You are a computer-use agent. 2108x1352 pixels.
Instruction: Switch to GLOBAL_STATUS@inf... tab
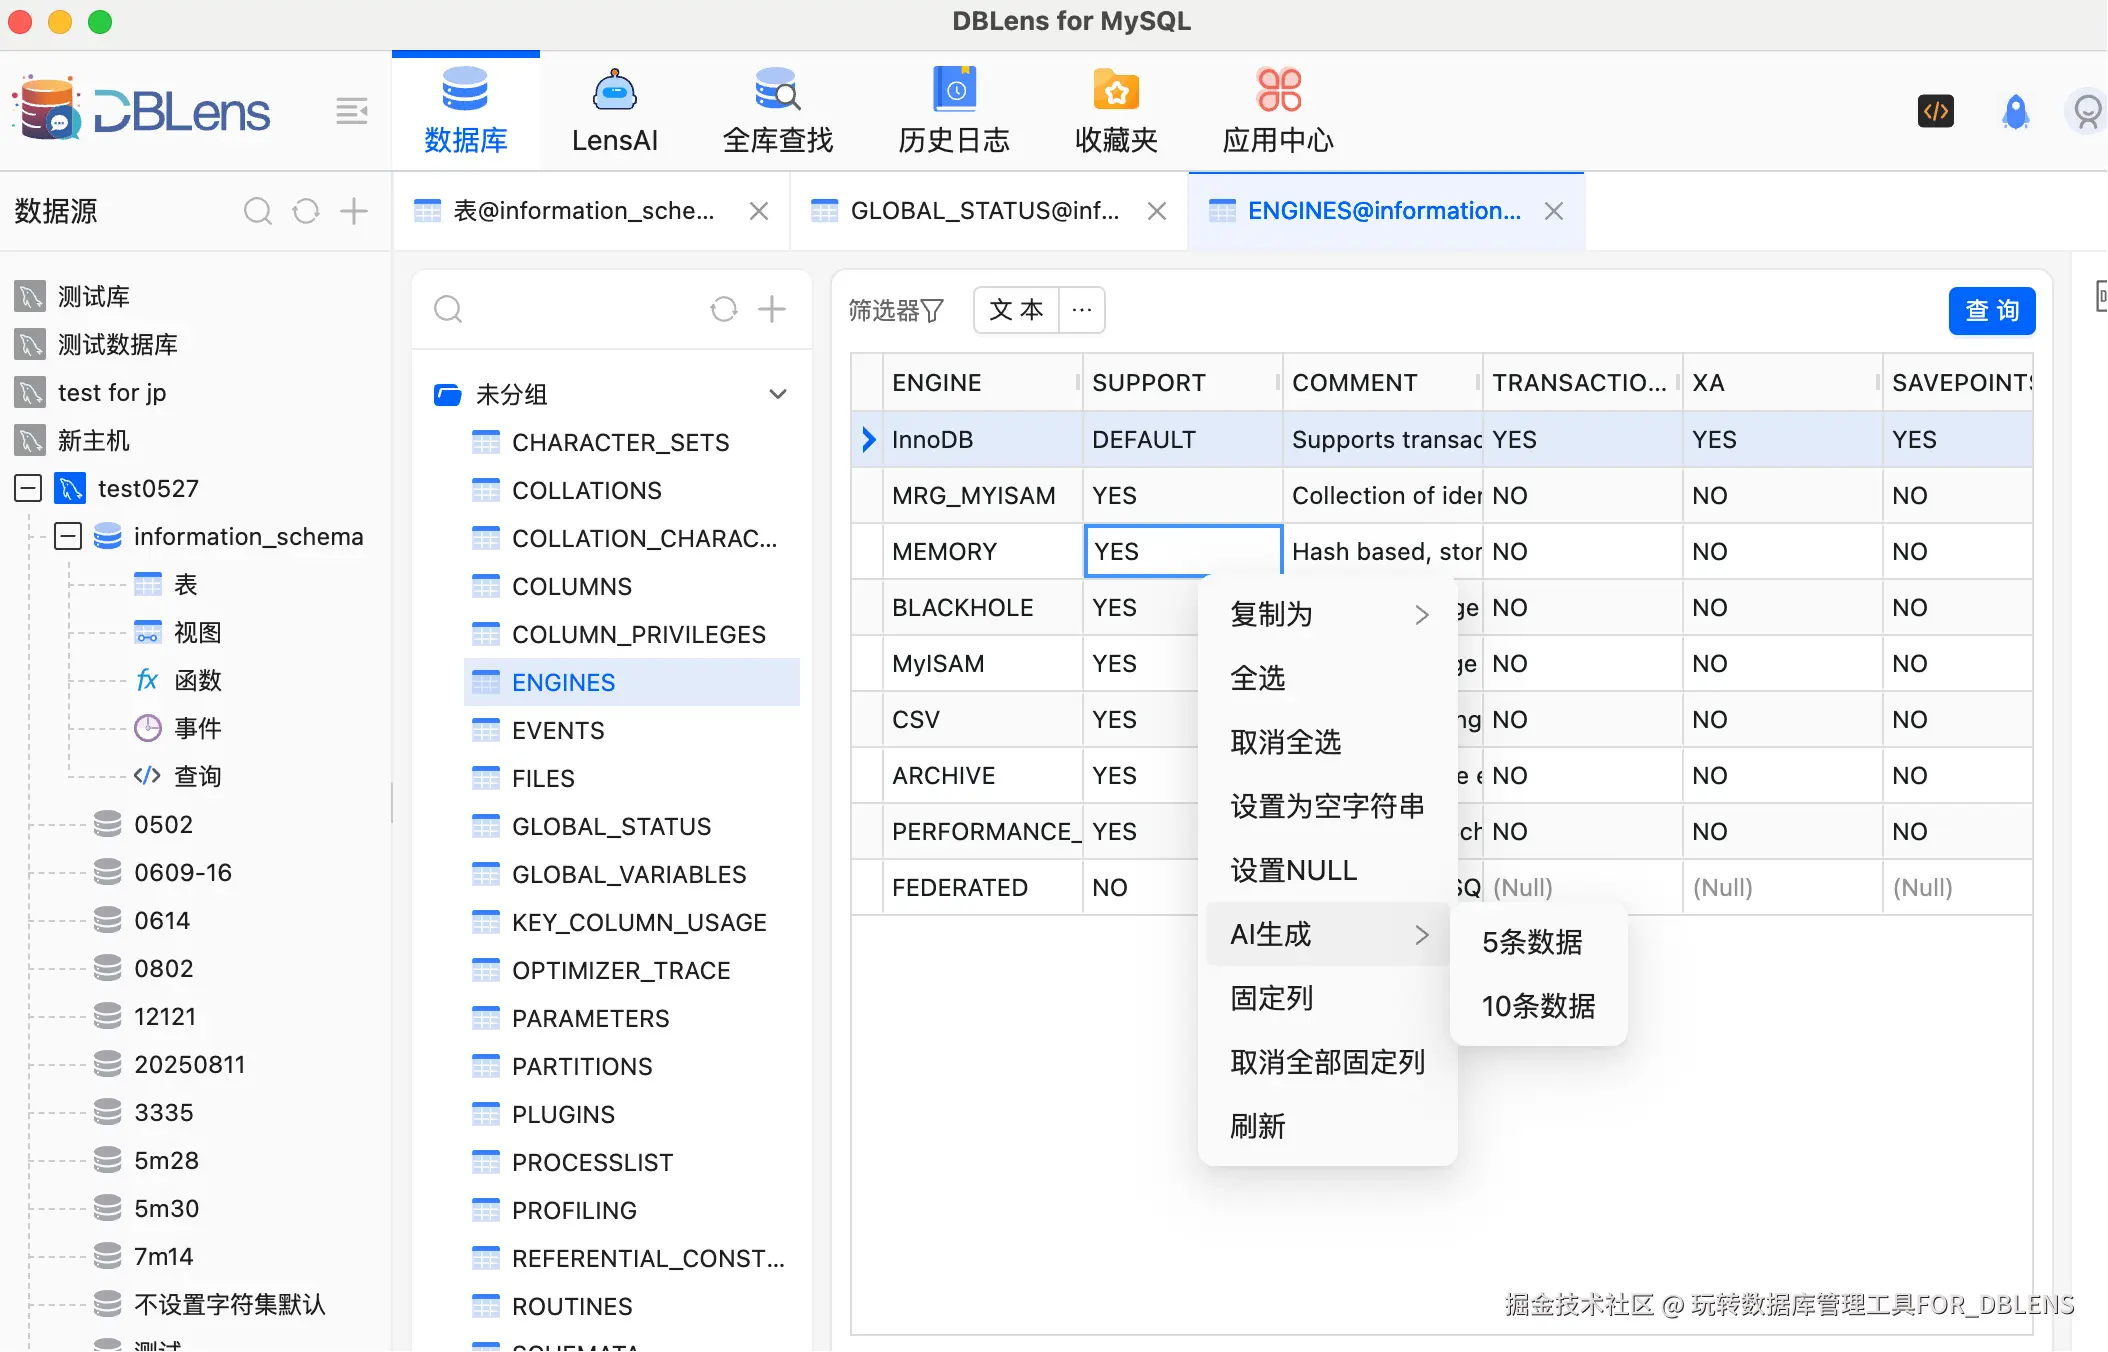(984, 211)
